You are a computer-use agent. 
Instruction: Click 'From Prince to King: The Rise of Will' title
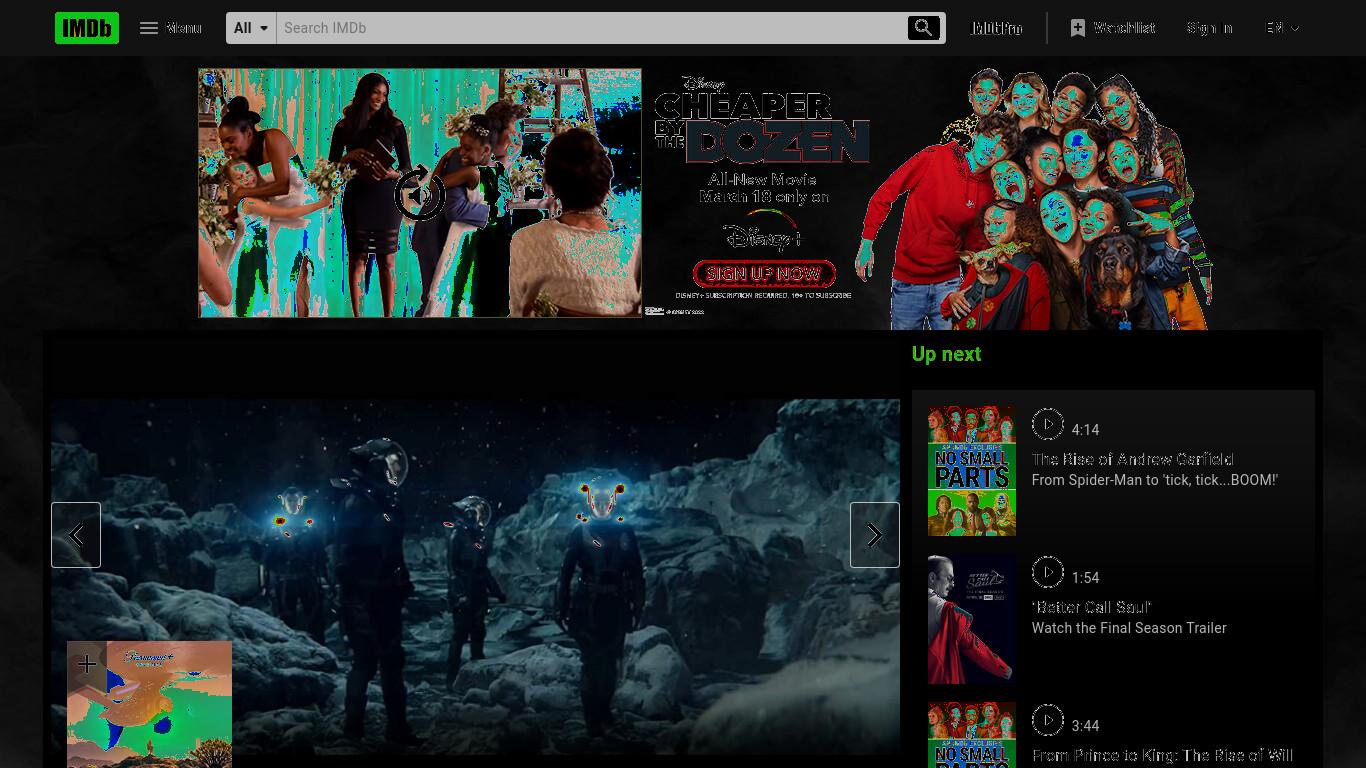(x=1162, y=755)
